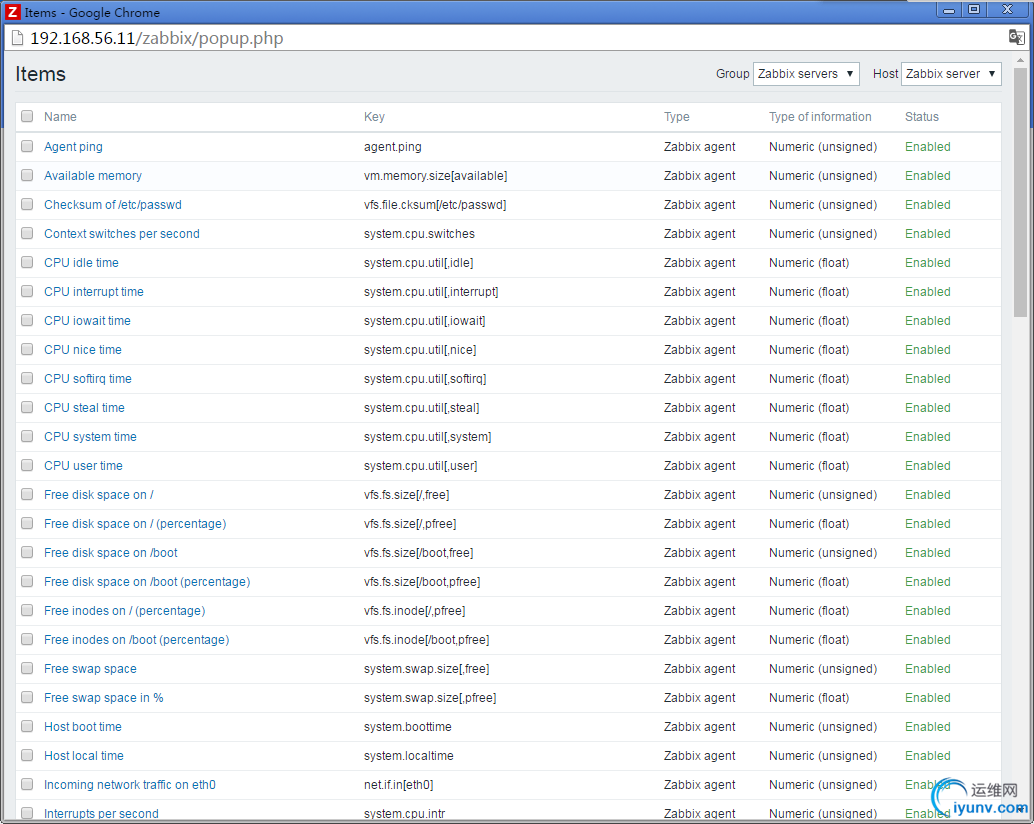Image resolution: width=1034 pixels, height=824 pixels.
Task: Click the Type of information column header
Action: point(820,117)
